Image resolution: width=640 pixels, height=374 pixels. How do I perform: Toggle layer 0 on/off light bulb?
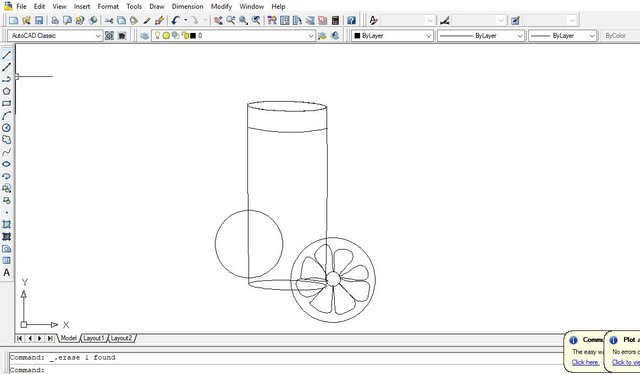click(158, 36)
